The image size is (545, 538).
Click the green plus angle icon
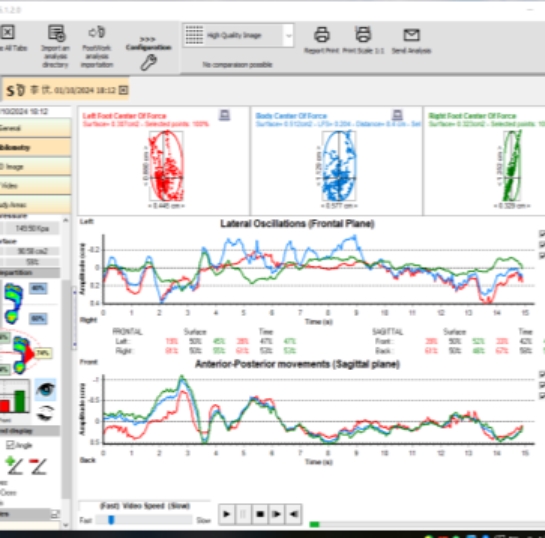(14, 465)
